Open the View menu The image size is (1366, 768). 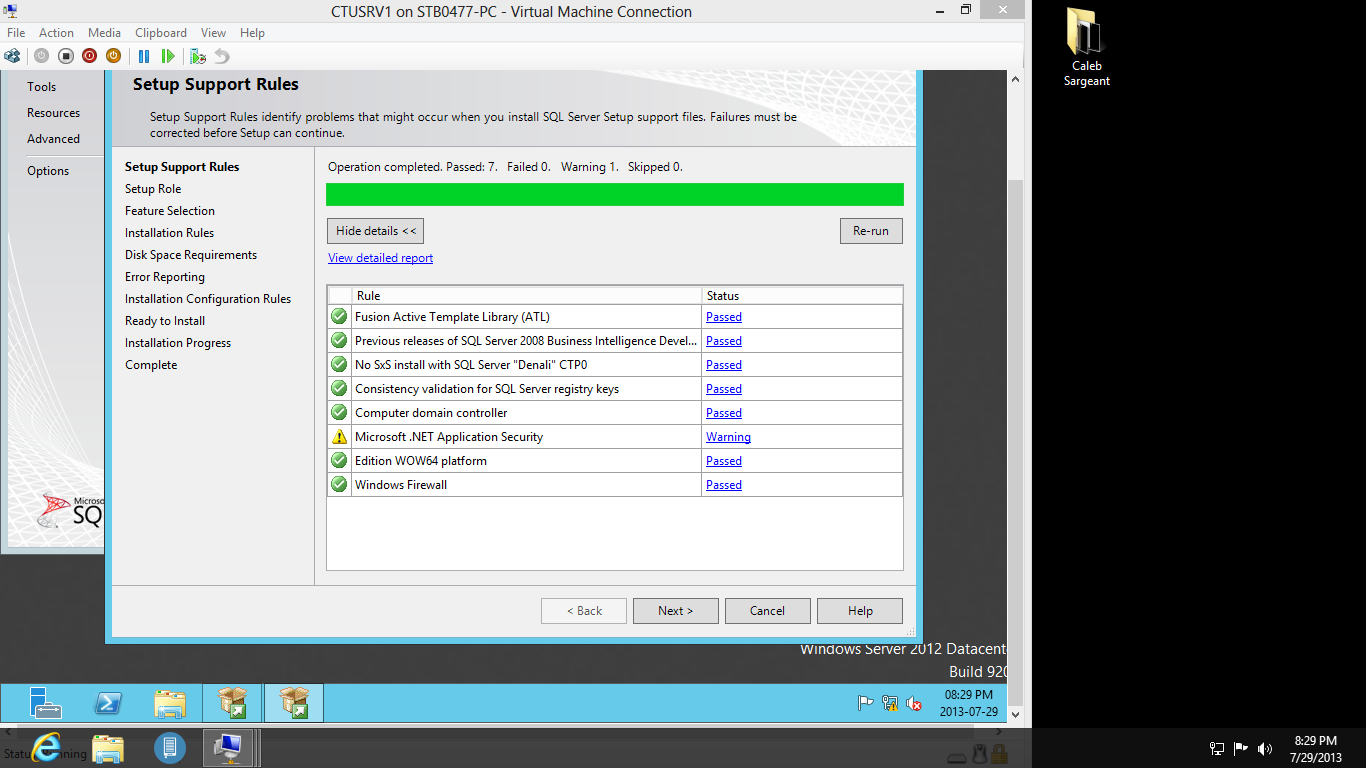point(213,33)
